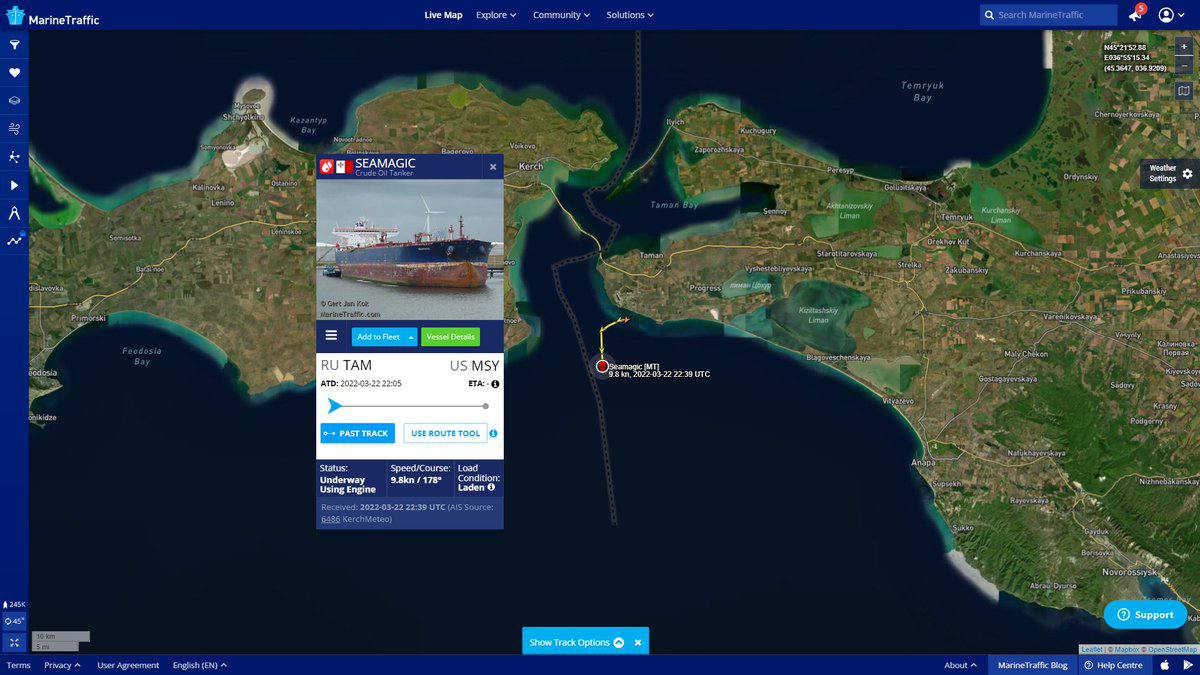Image resolution: width=1200 pixels, height=675 pixels.
Task: Expand Show Track Options
Action: point(576,642)
